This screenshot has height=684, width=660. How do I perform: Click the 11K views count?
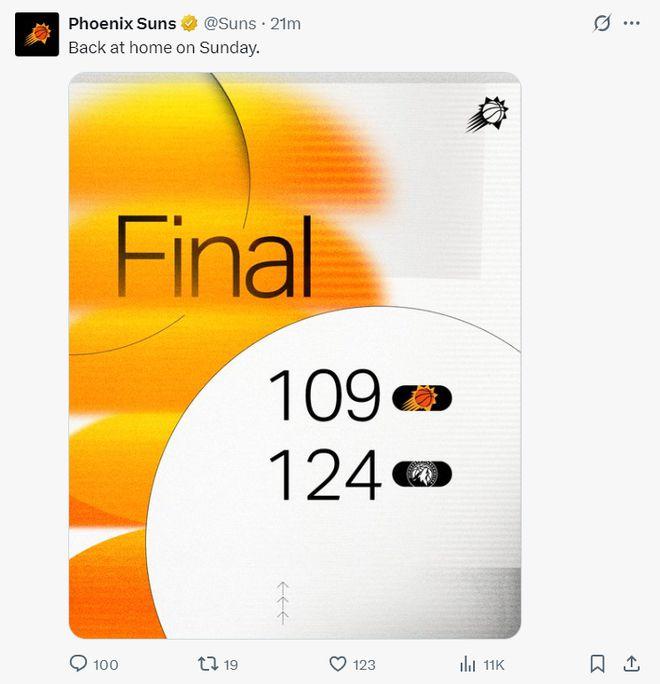point(494,665)
